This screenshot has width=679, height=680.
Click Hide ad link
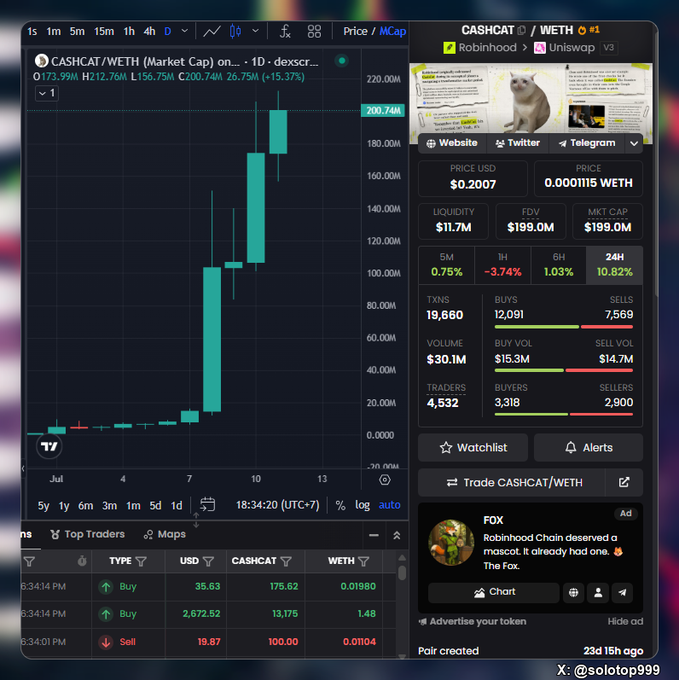pos(625,621)
